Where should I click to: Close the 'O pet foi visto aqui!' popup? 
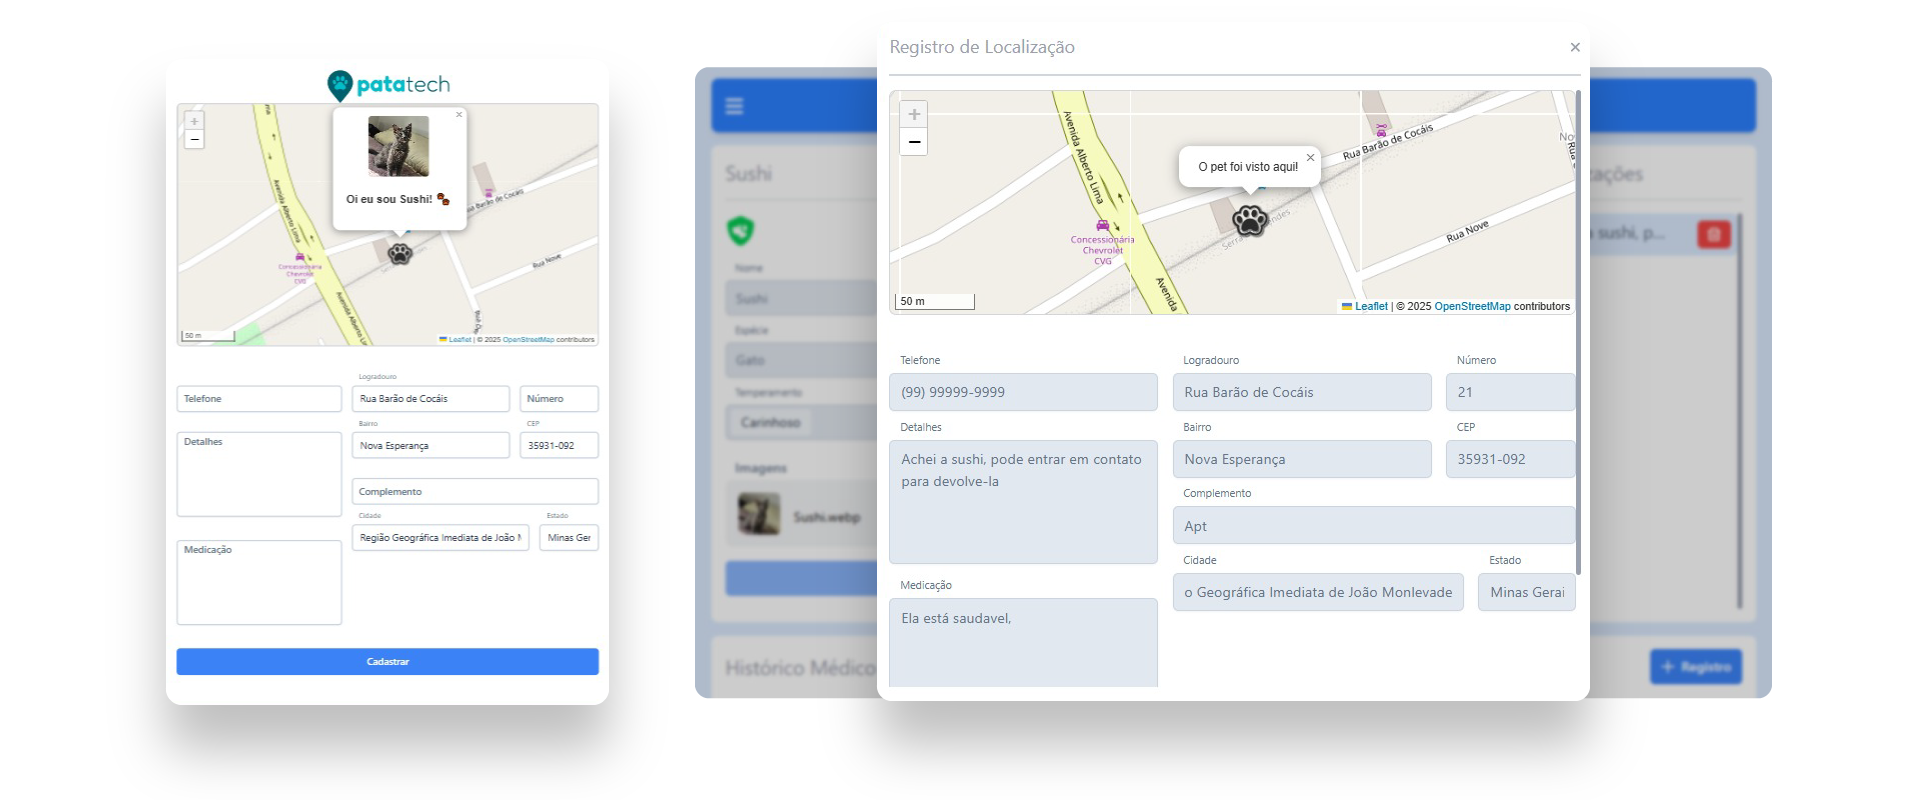coord(1310,158)
